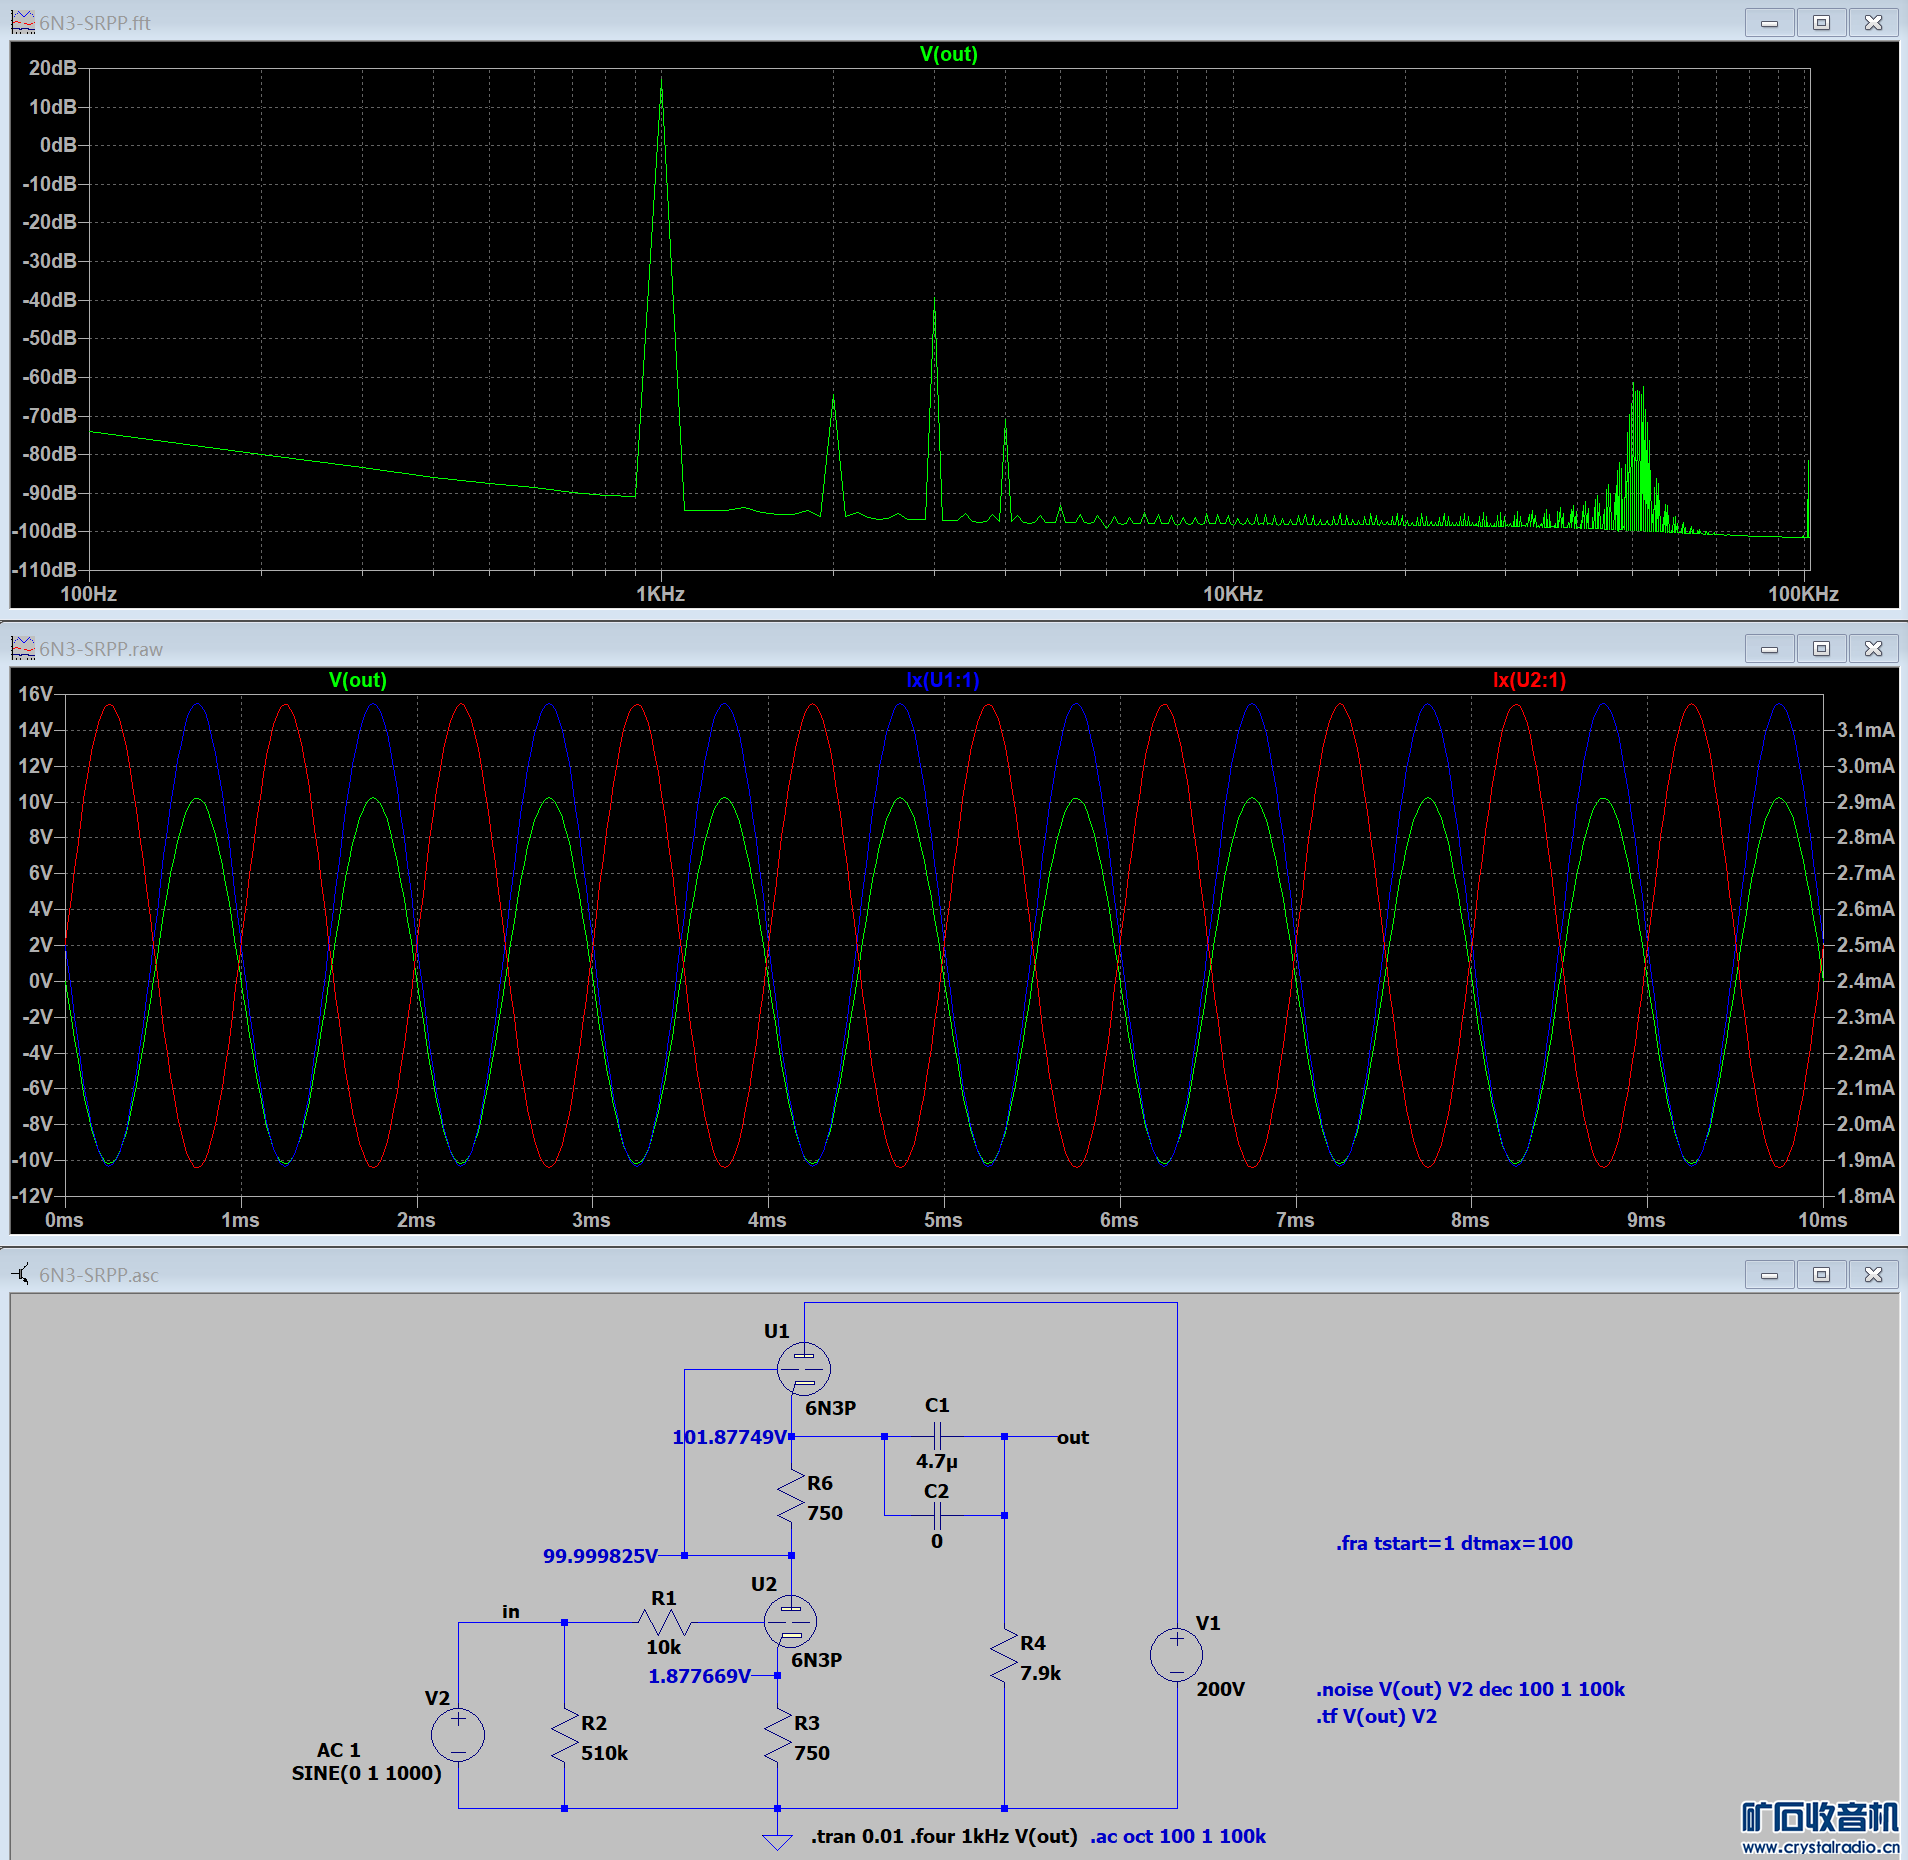This screenshot has height=1860, width=1908.
Task: Click the V1 200V voltage source symbol
Action: point(1177,1655)
